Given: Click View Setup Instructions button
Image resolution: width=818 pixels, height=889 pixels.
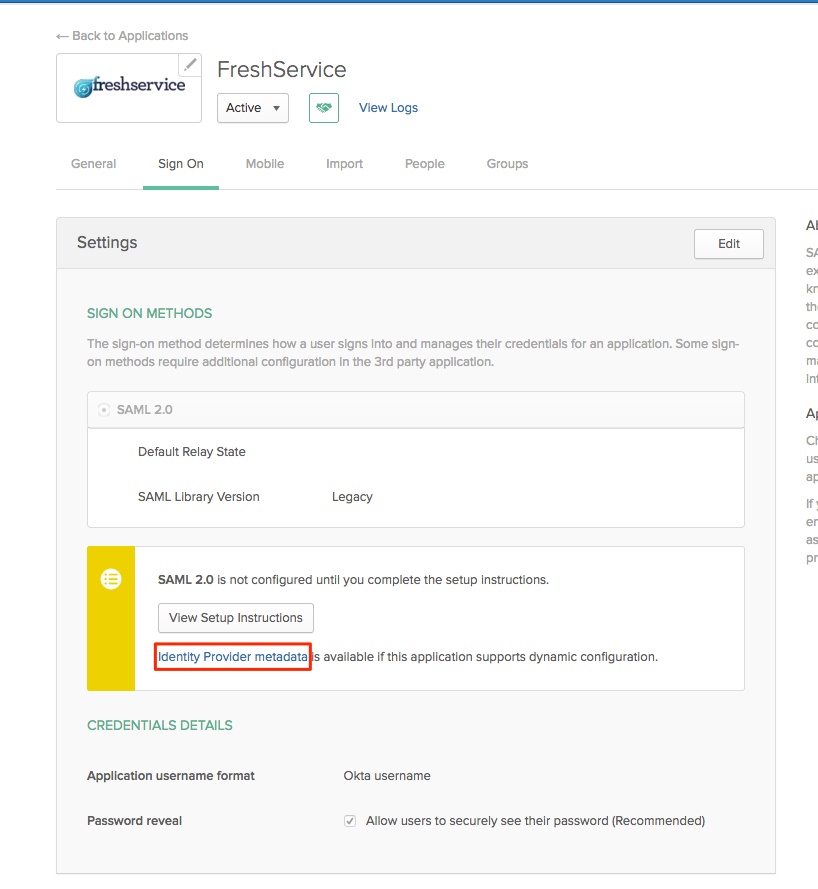Looking at the screenshot, I should (x=236, y=617).
